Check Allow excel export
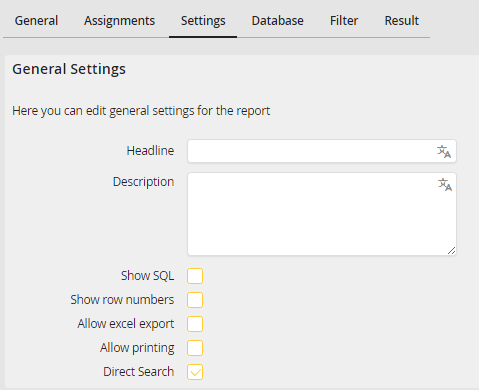The image size is (479, 390). click(x=195, y=324)
